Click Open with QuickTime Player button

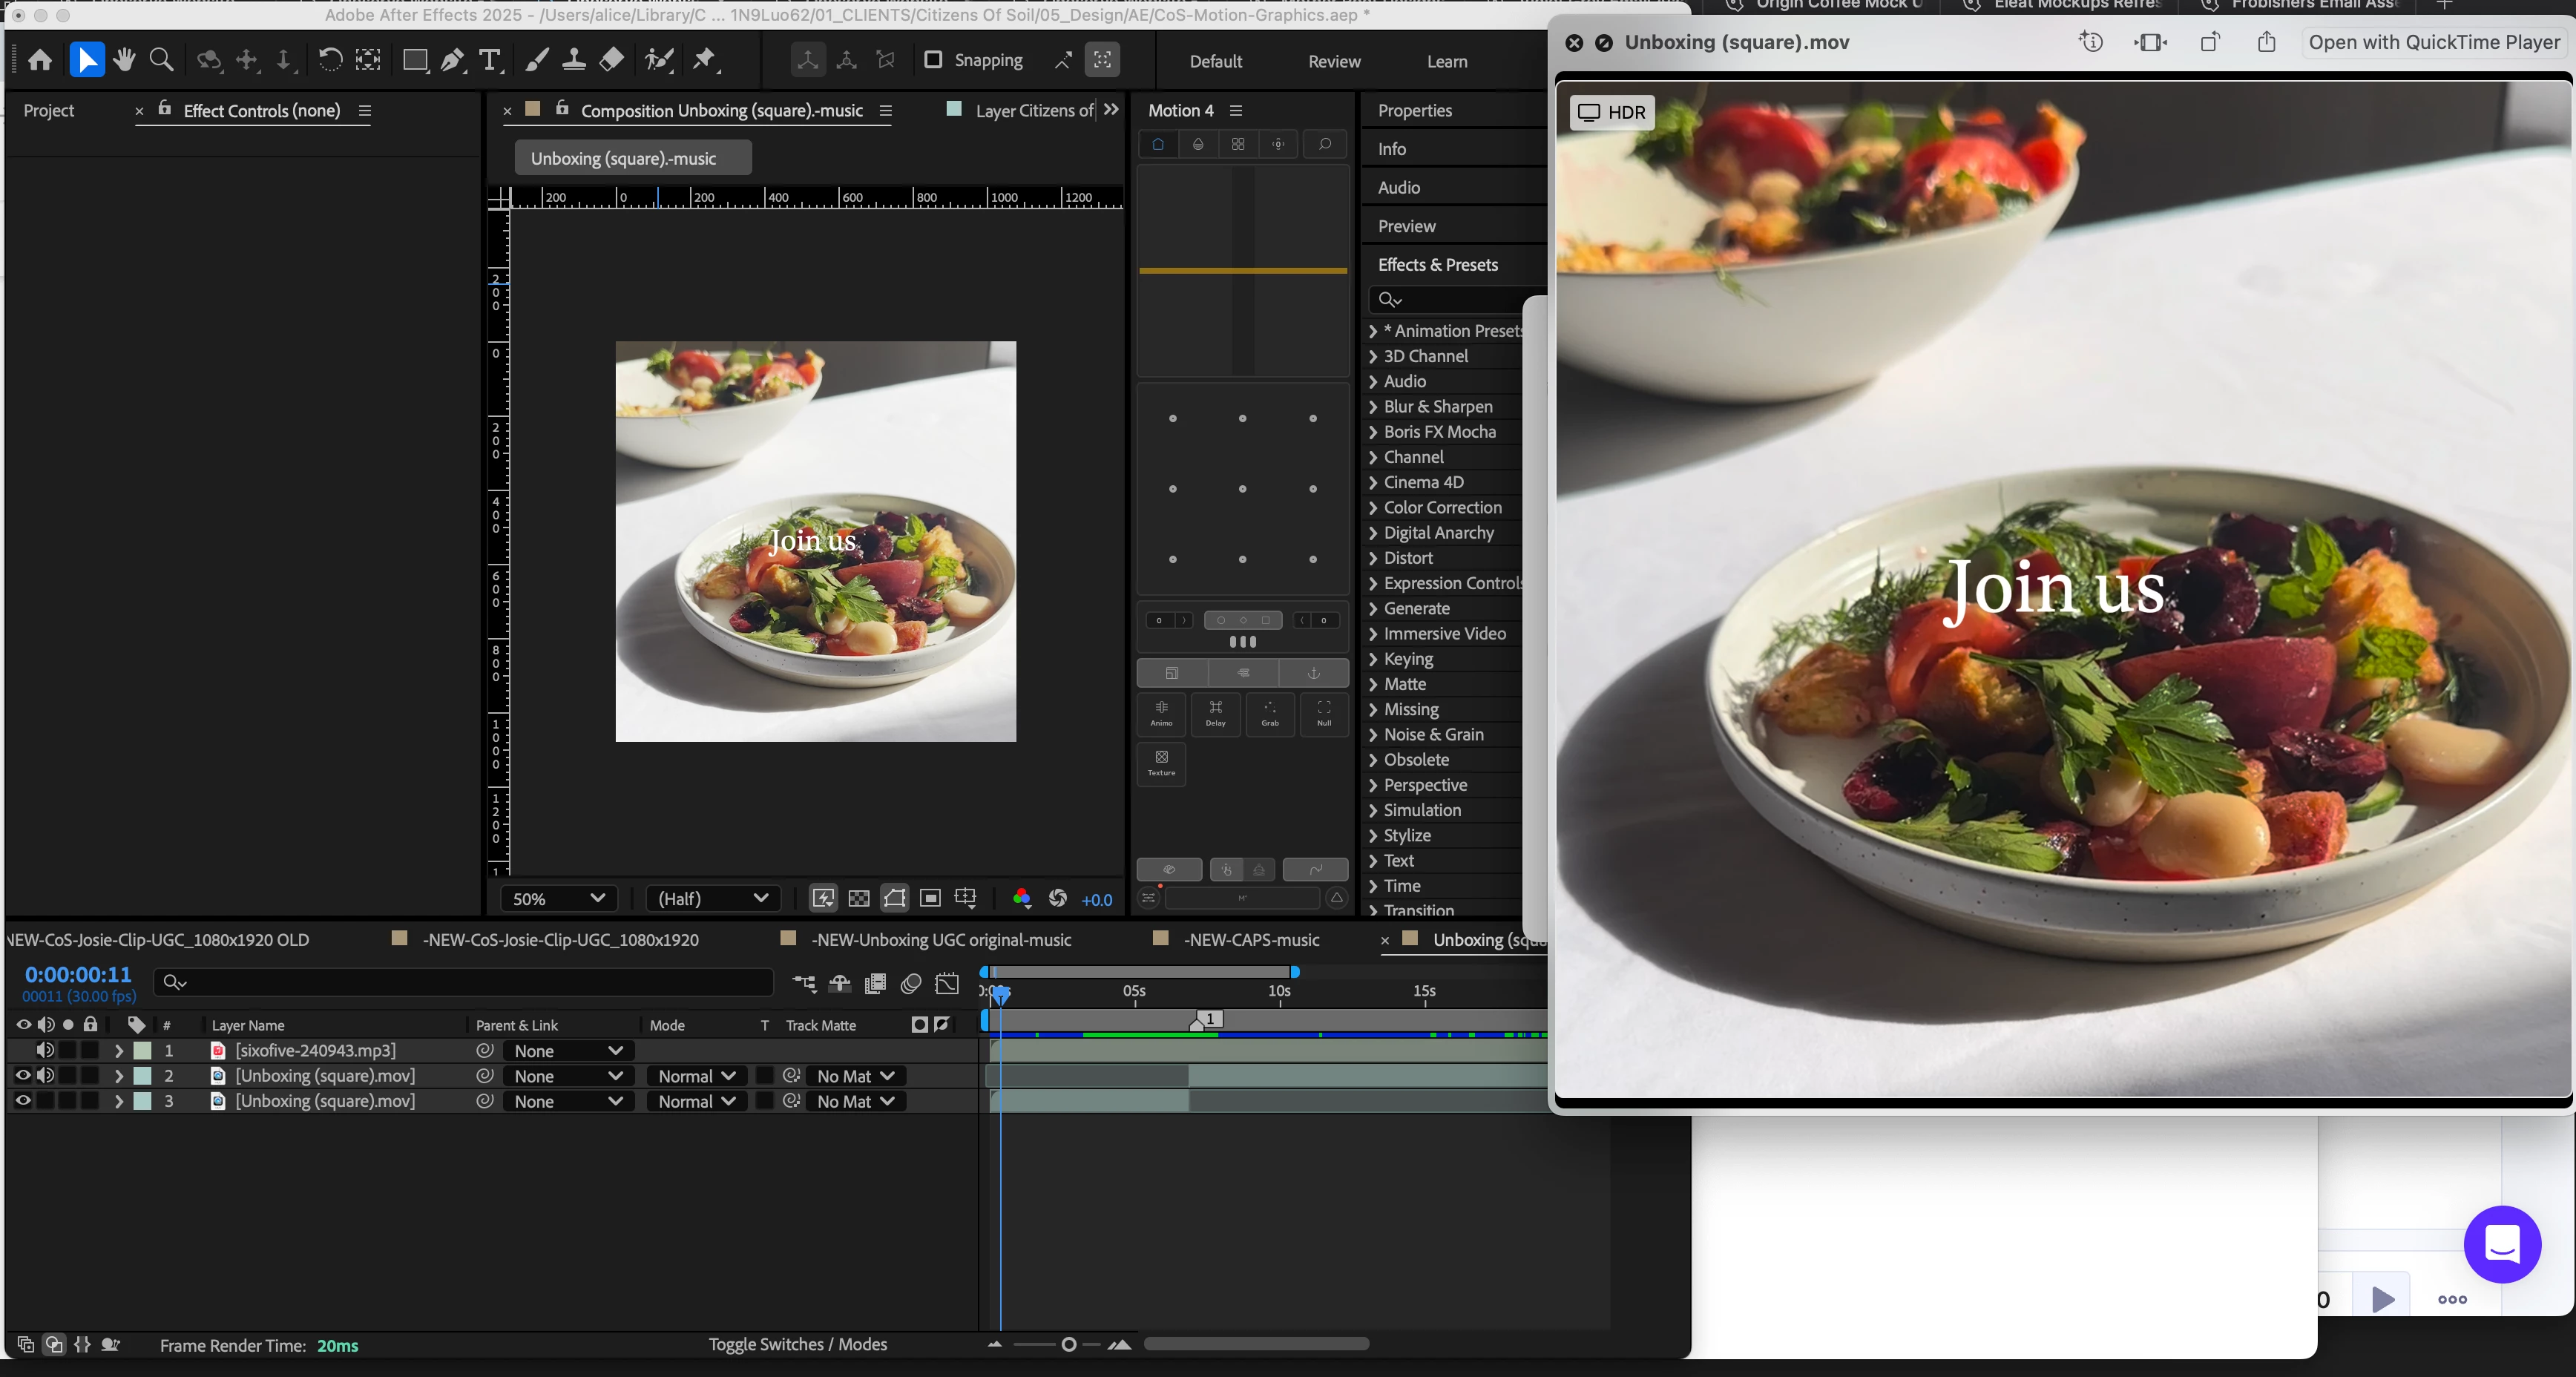point(2433,42)
